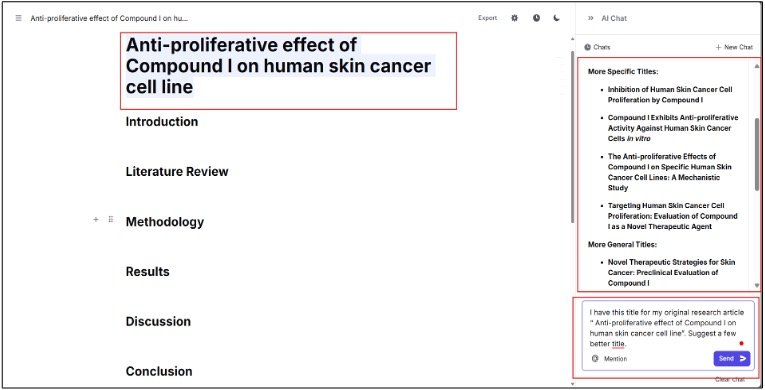
Task: Click Mention in chat input
Action: pyautogui.click(x=609, y=359)
